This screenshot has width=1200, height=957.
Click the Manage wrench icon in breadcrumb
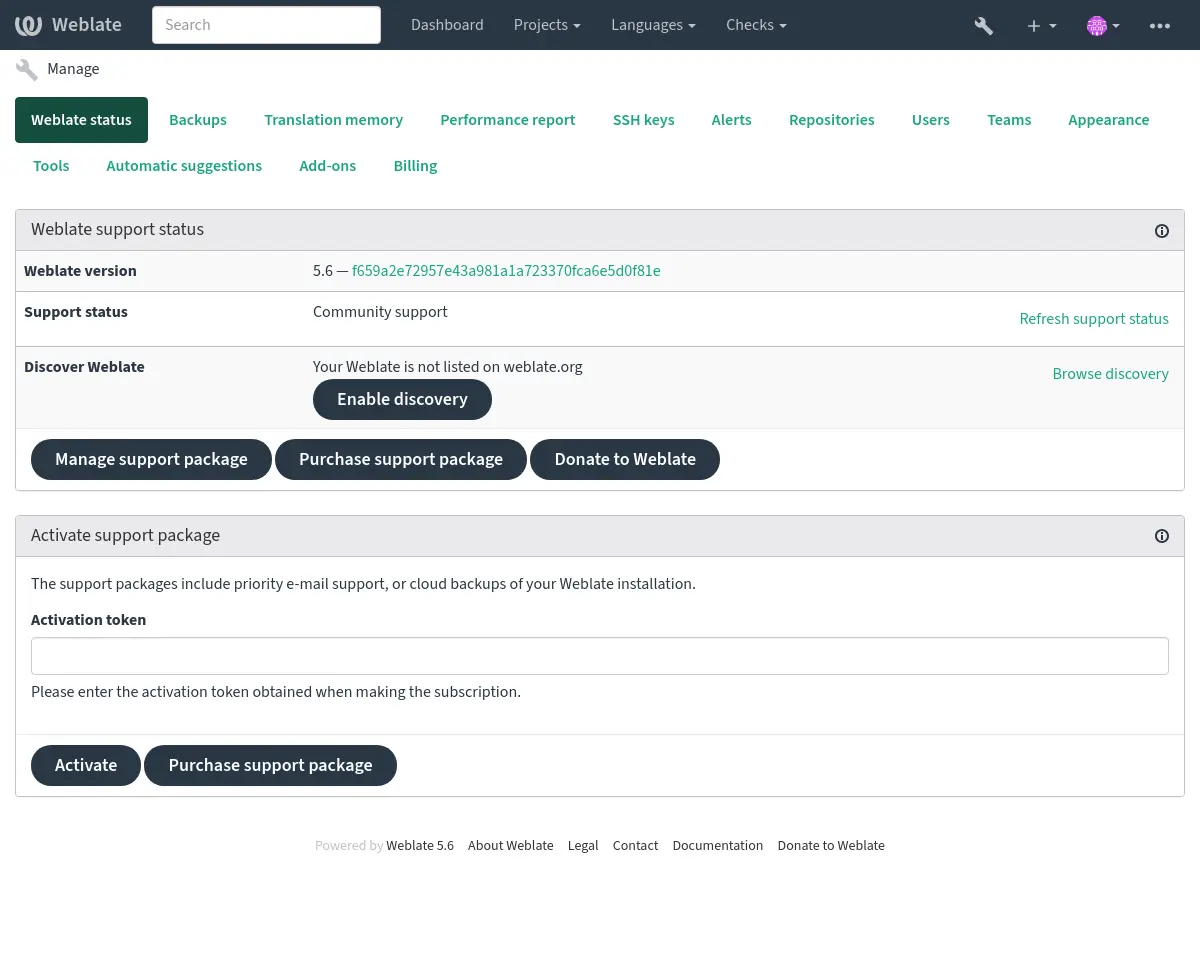(x=27, y=69)
